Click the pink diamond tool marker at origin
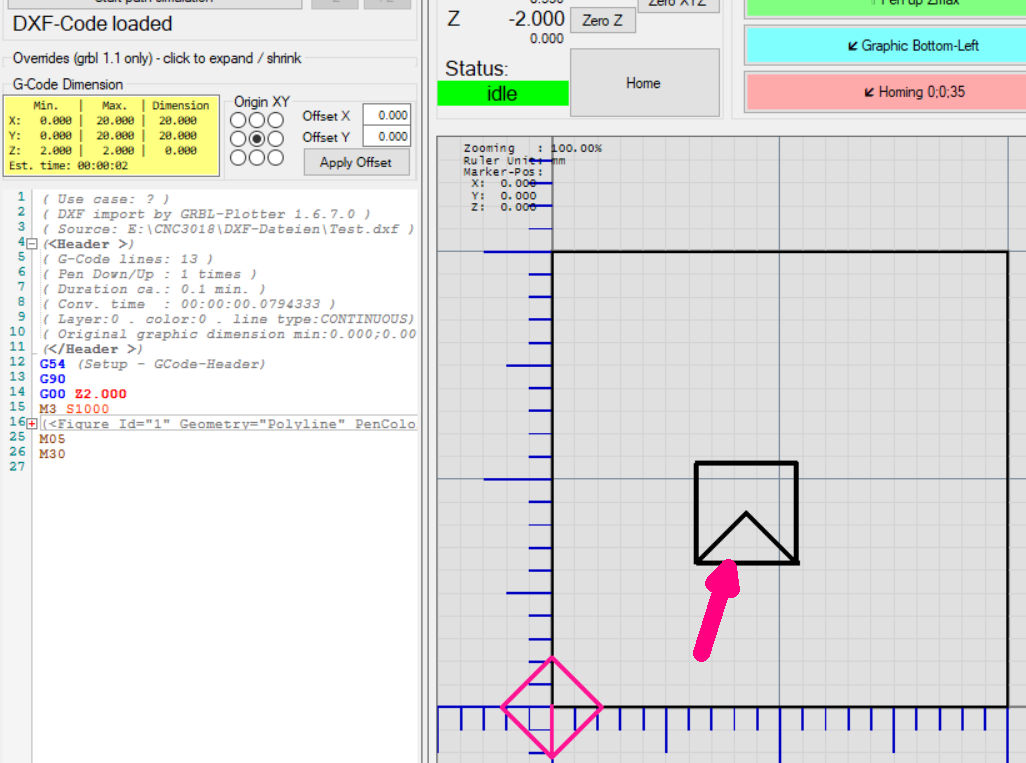1026x763 pixels. [552, 707]
